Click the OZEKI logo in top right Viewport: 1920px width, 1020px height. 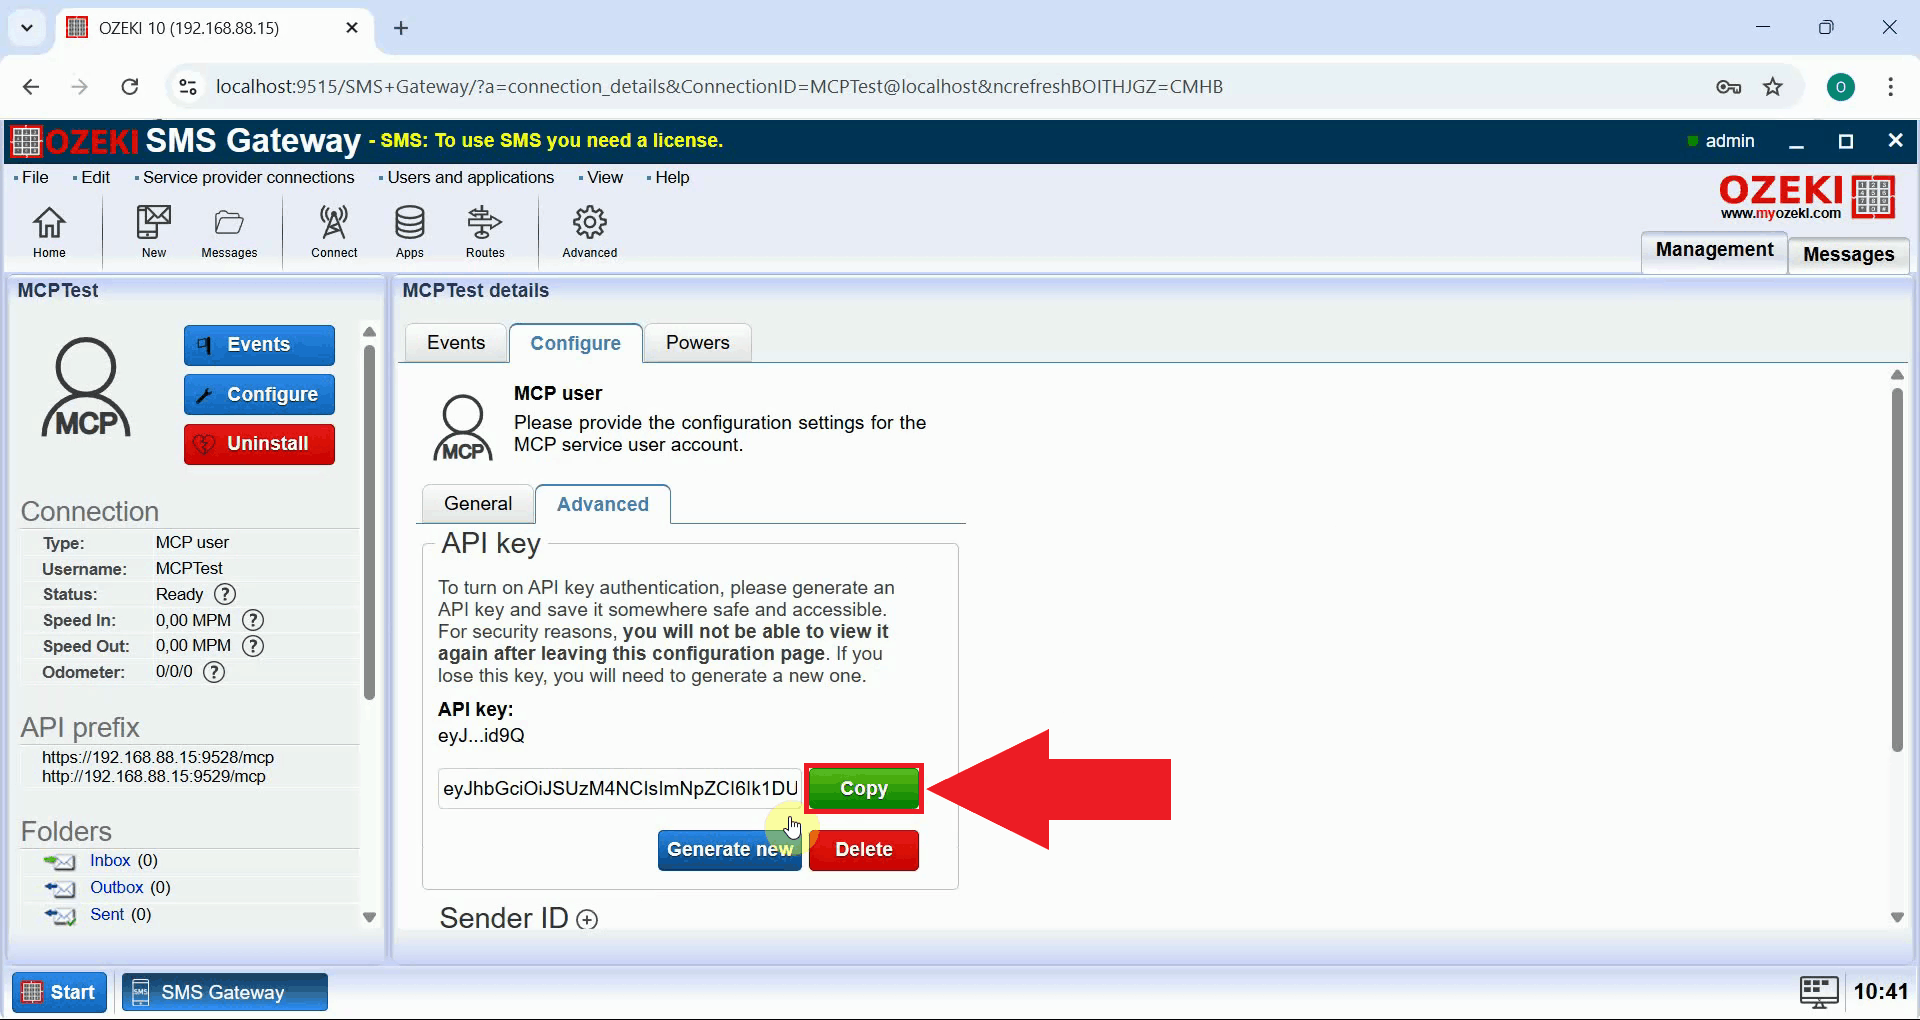click(1806, 196)
